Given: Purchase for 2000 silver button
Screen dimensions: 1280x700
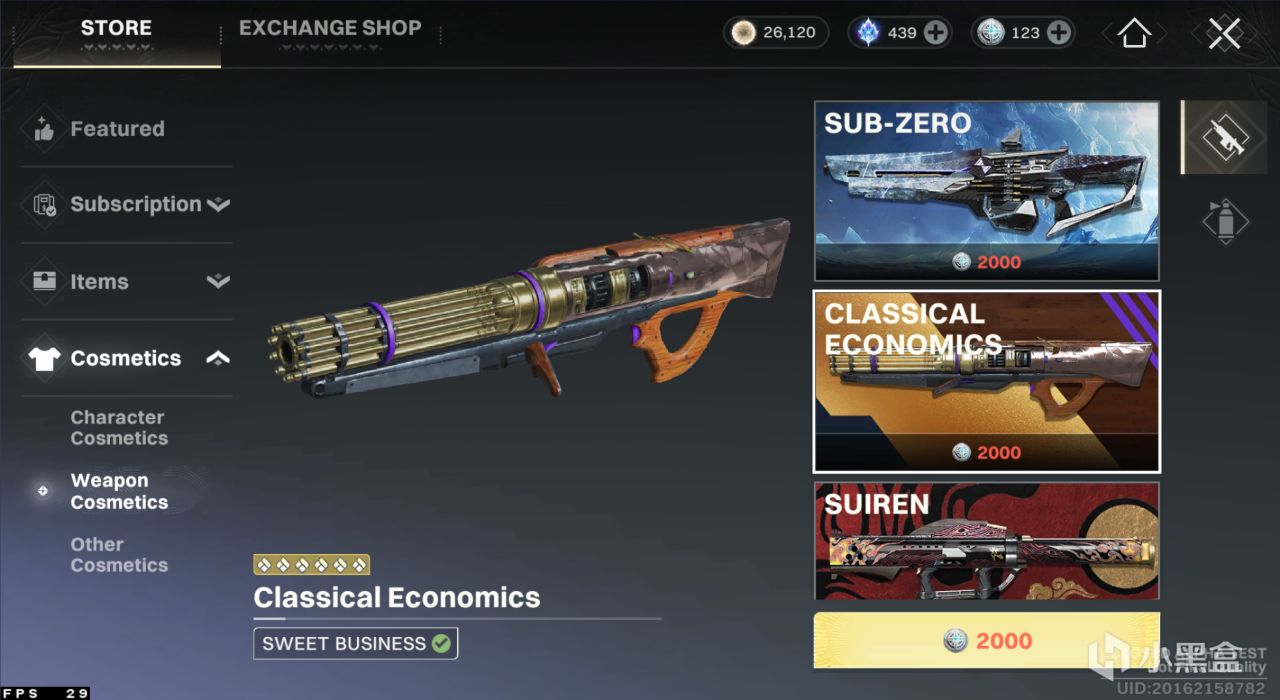Looking at the screenshot, I should [x=987, y=640].
